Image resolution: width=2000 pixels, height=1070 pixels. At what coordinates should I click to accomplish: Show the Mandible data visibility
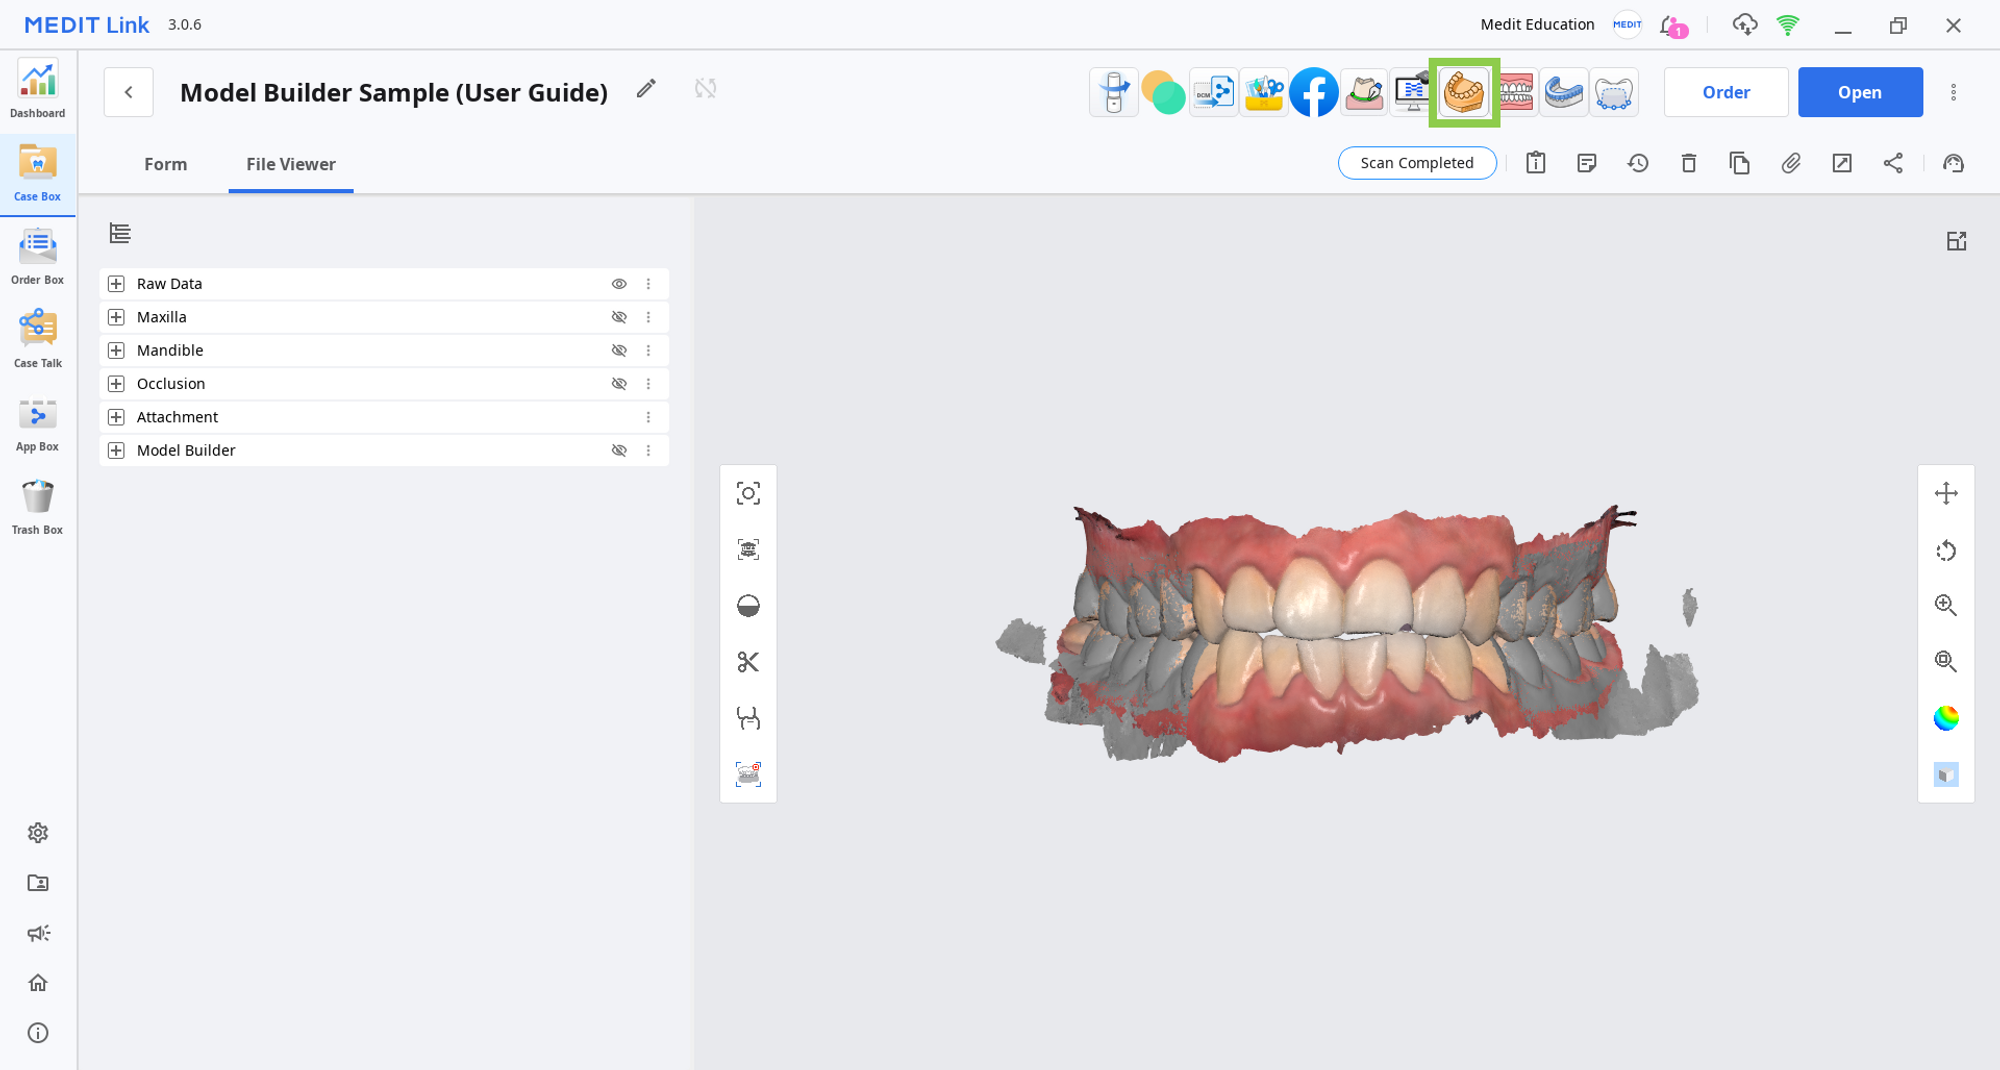point(619,350)
